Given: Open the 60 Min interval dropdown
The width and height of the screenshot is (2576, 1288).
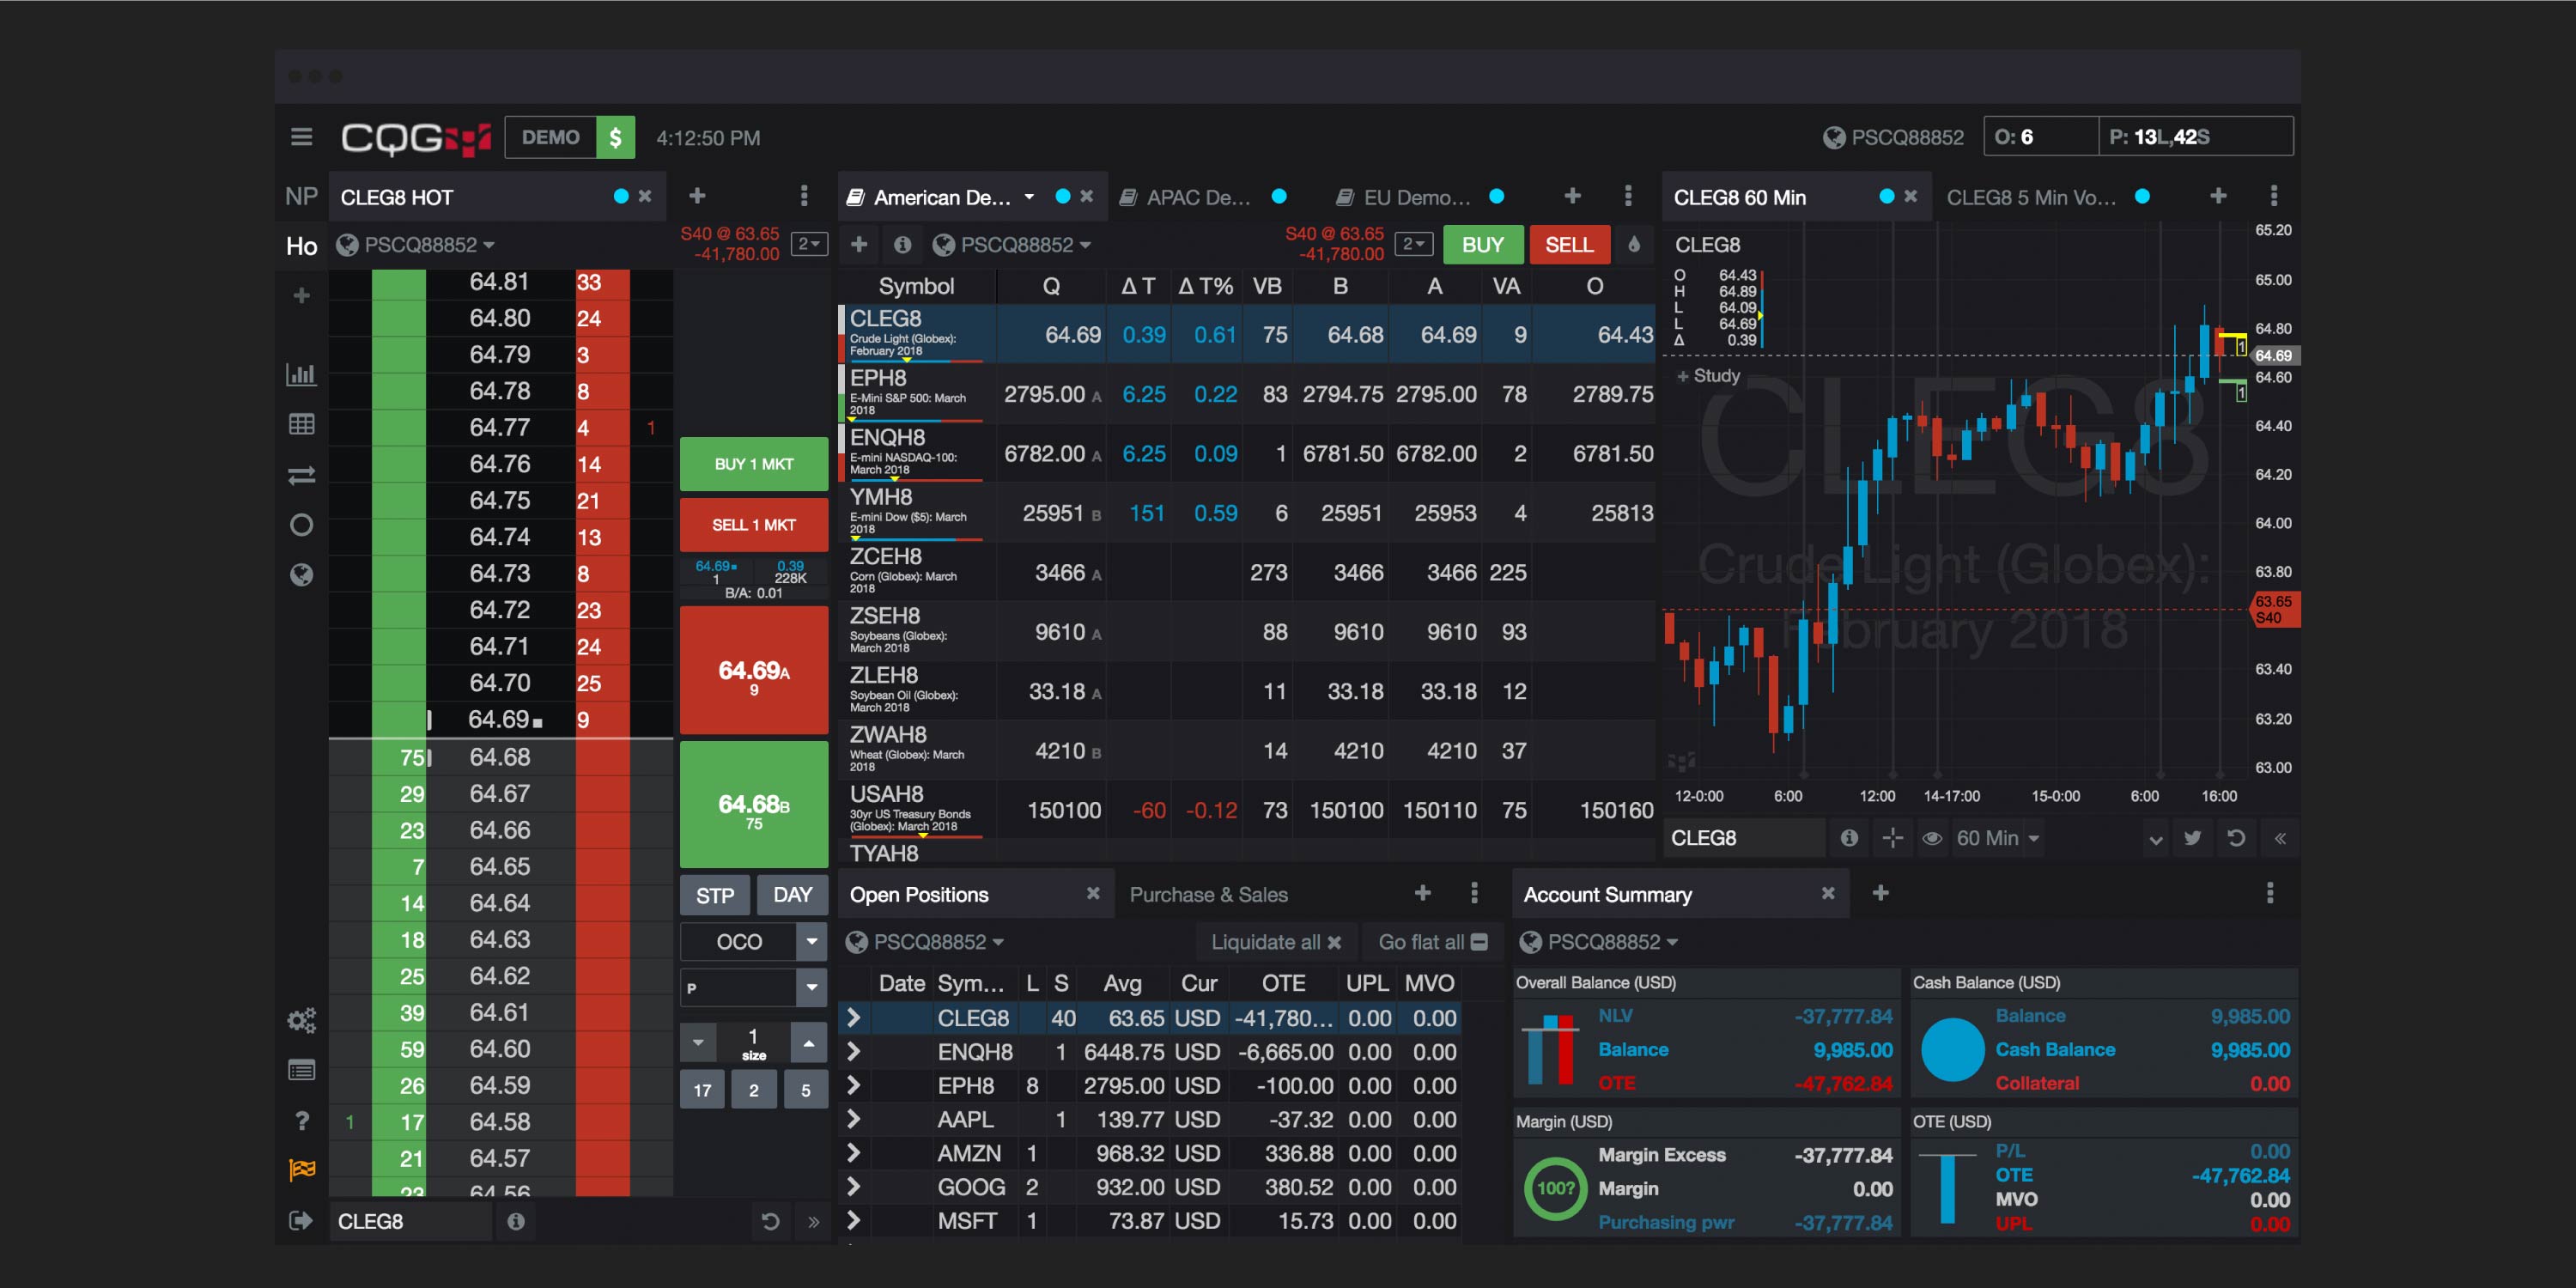Looking at the screenshot, I should click(1997, 838).
